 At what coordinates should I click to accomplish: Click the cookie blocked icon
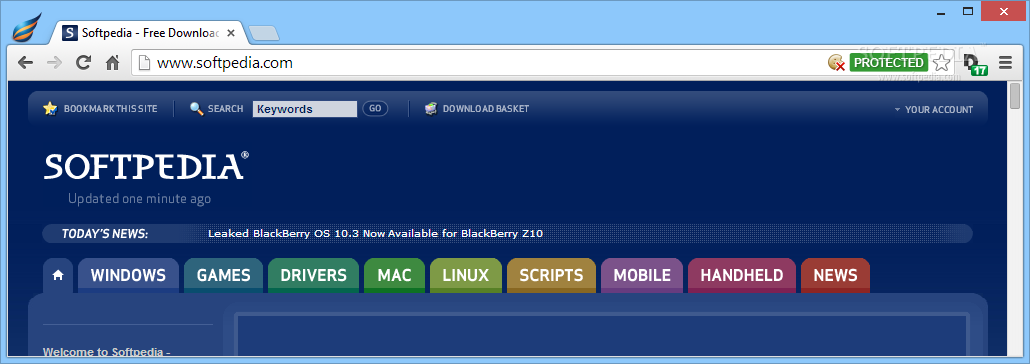coord(836,63)
